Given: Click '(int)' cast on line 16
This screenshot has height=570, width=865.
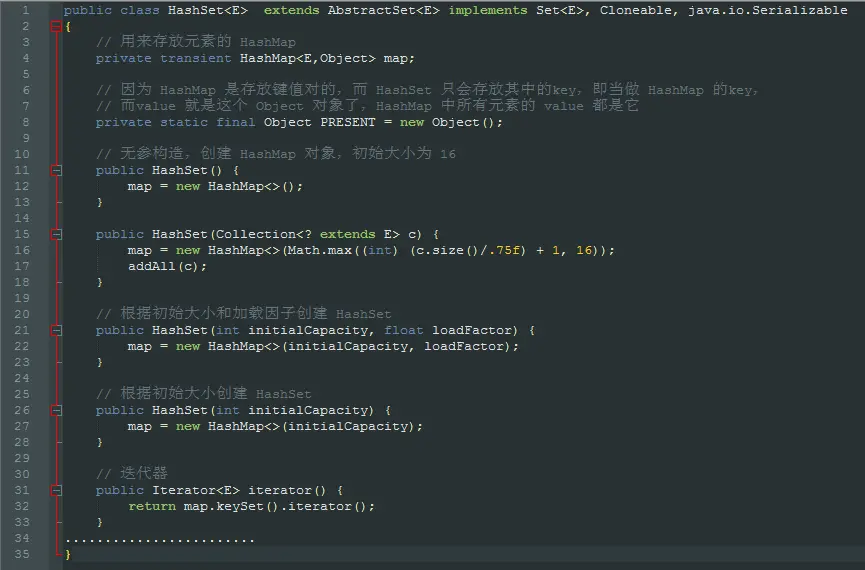Looking at the screenshot, I should point(380,250).
